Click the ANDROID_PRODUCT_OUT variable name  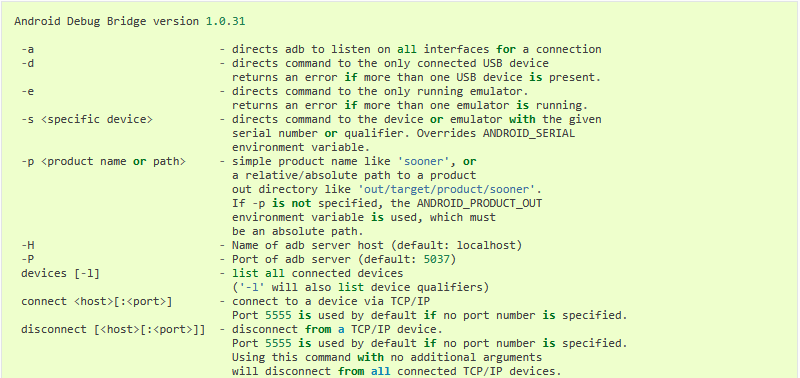[480, 203]
